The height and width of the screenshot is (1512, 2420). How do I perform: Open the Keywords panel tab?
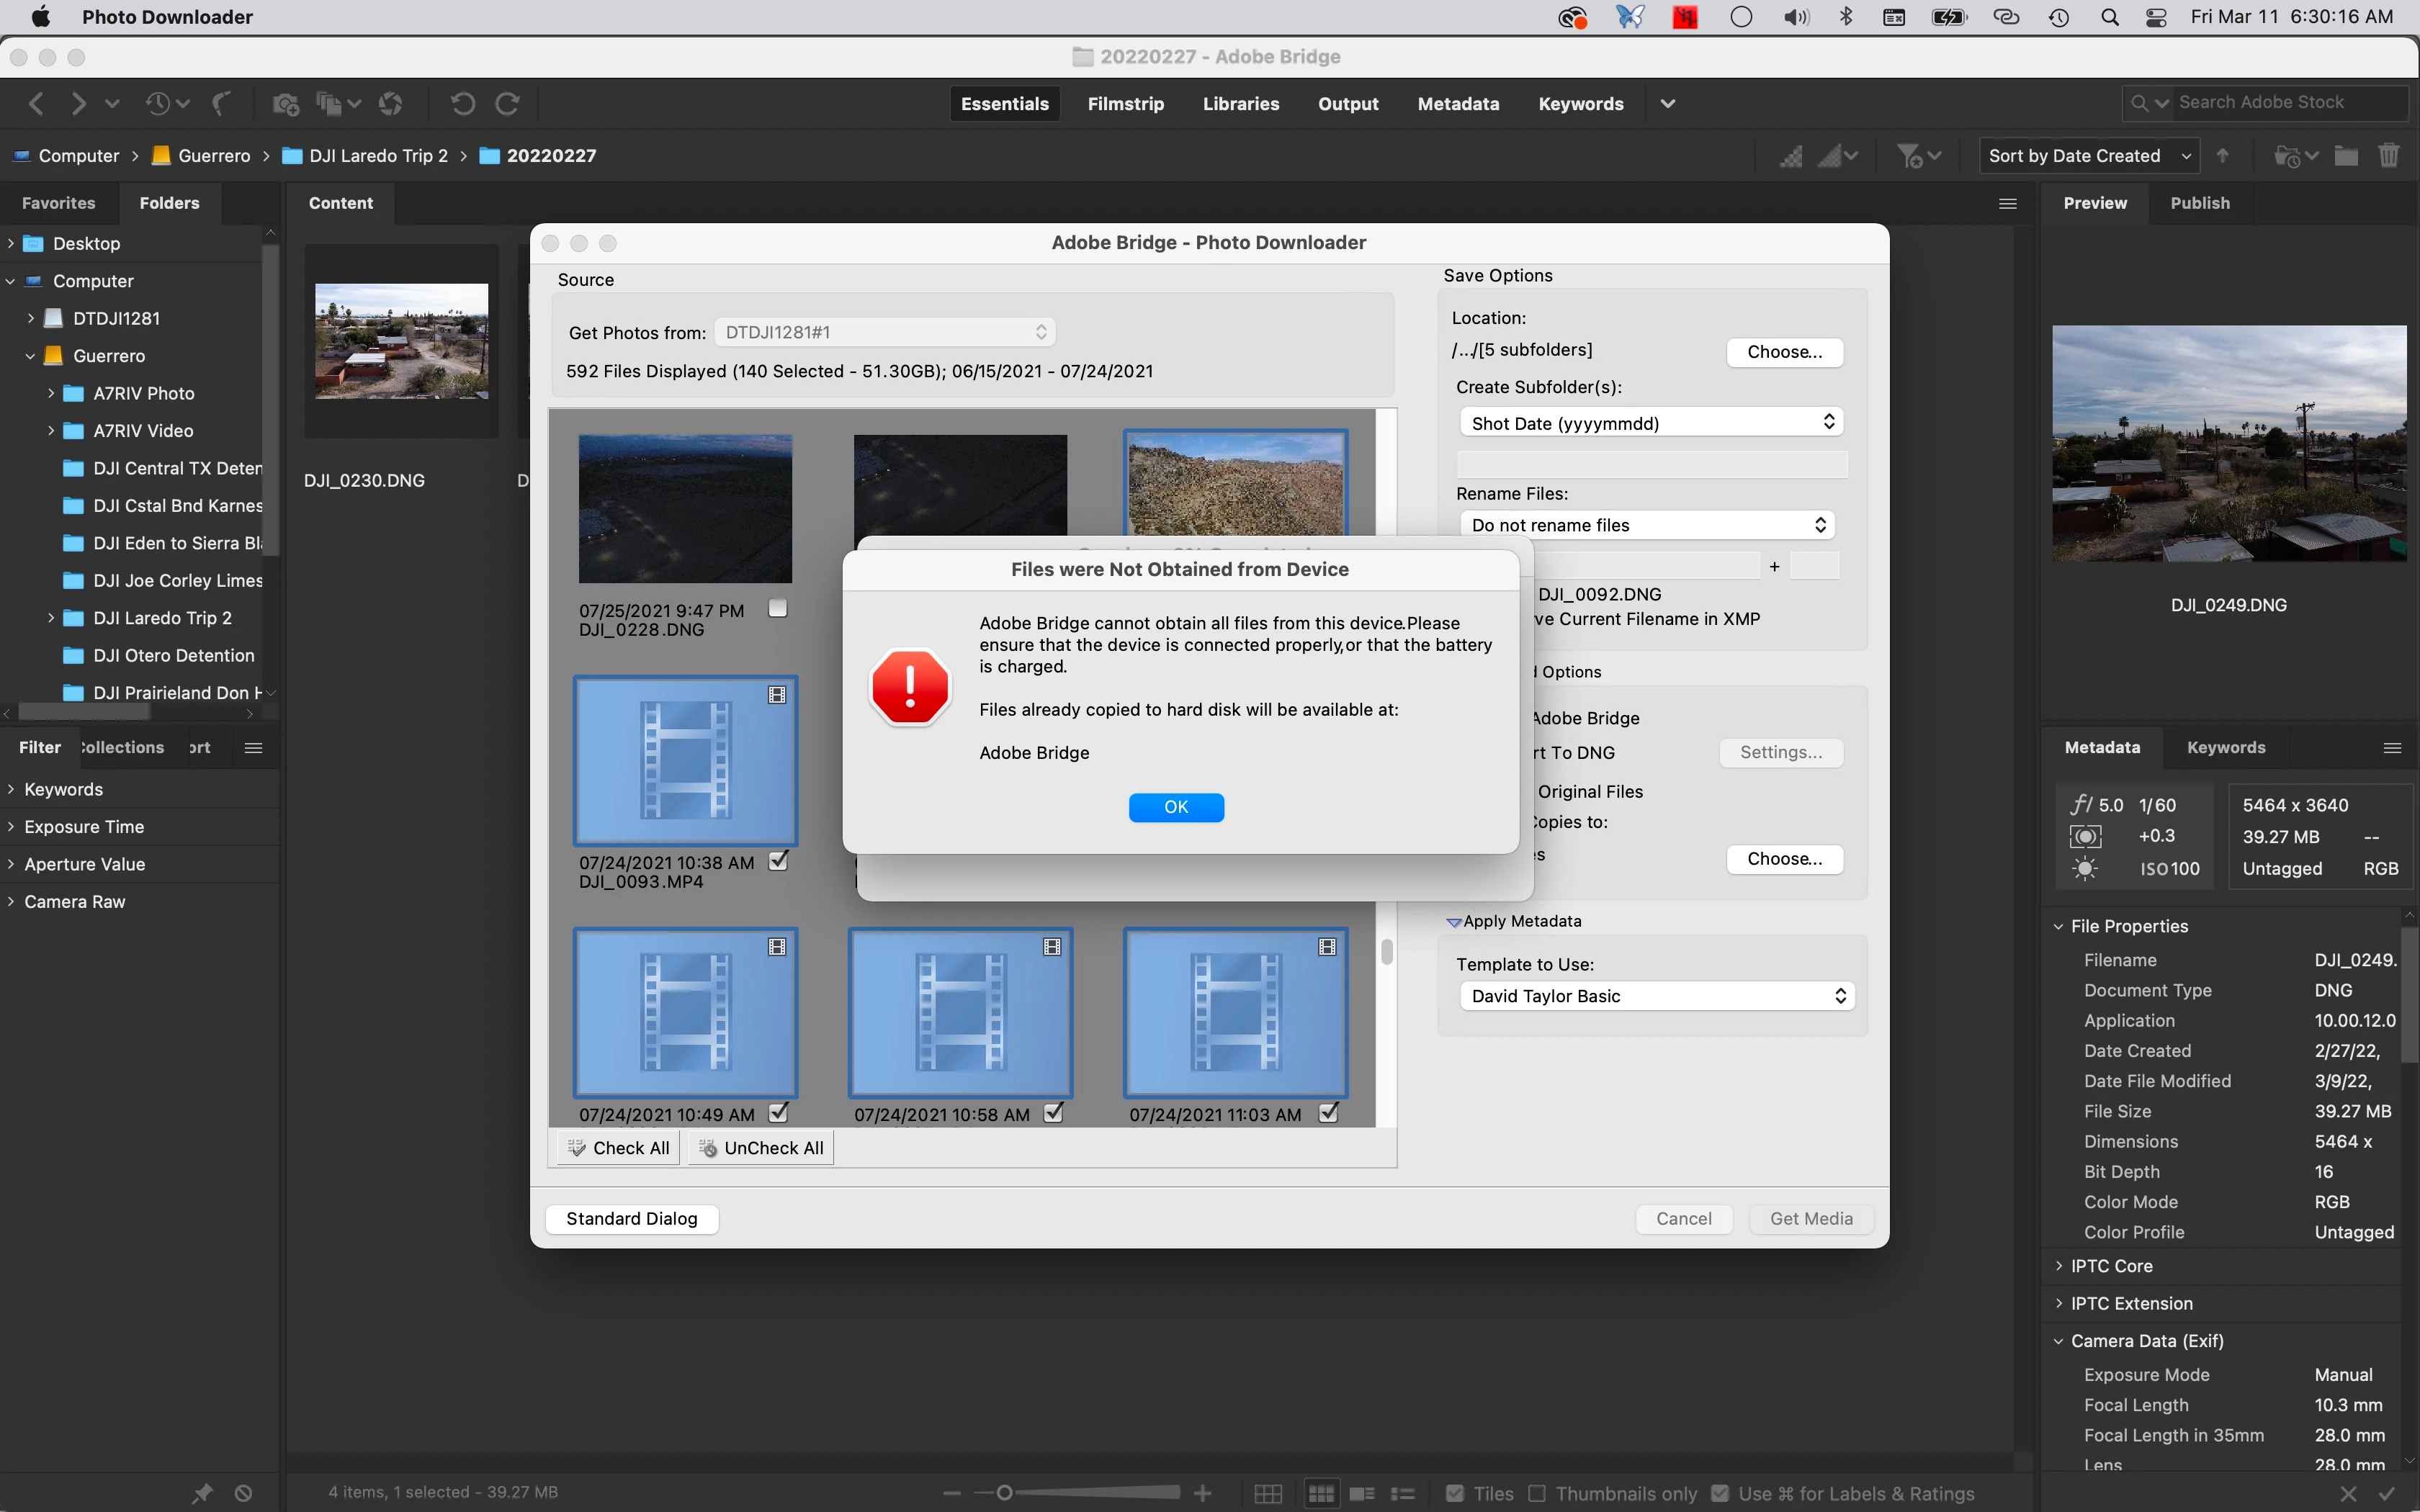point(2225,748)
